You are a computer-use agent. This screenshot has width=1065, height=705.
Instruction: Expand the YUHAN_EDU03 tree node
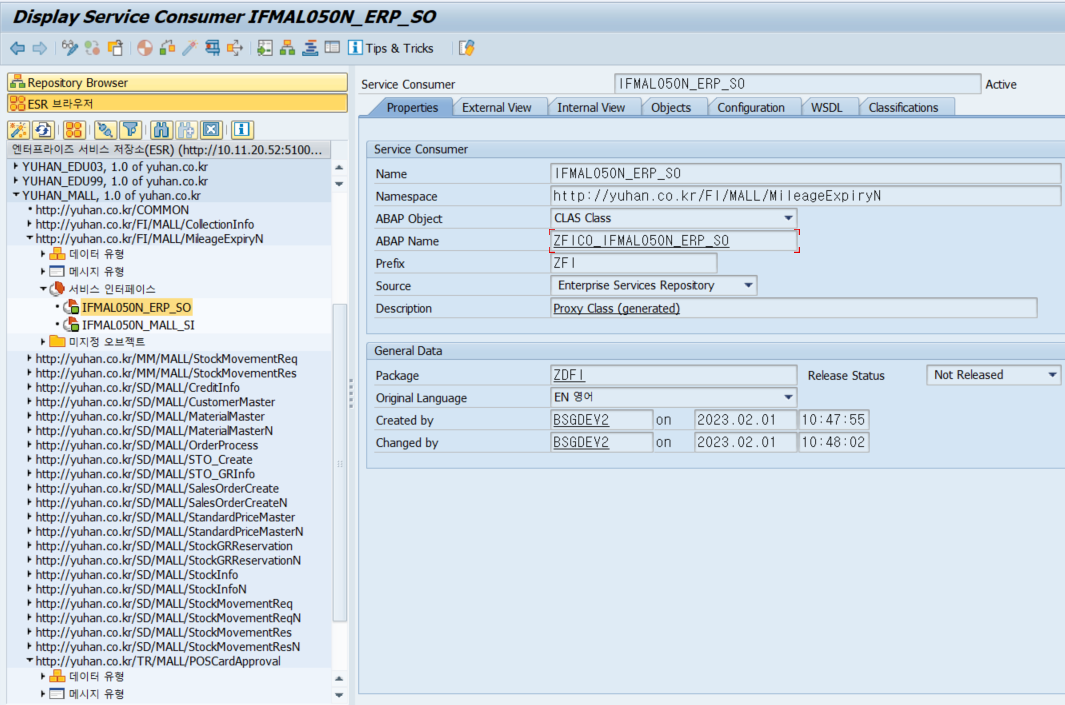click(16, 166)
